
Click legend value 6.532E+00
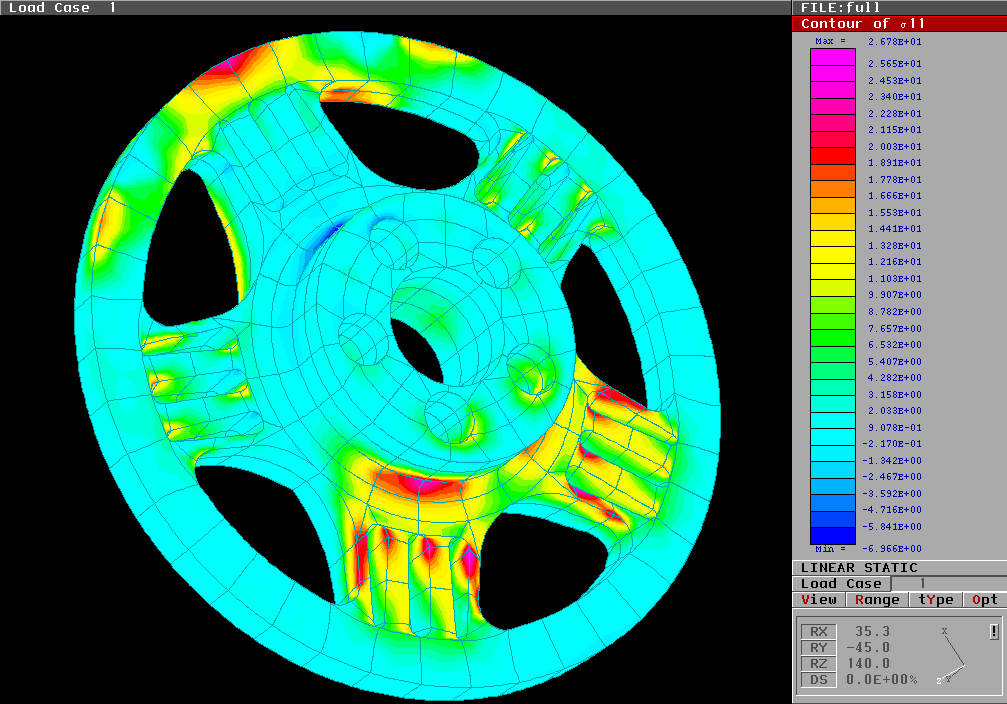click(895, 345)
